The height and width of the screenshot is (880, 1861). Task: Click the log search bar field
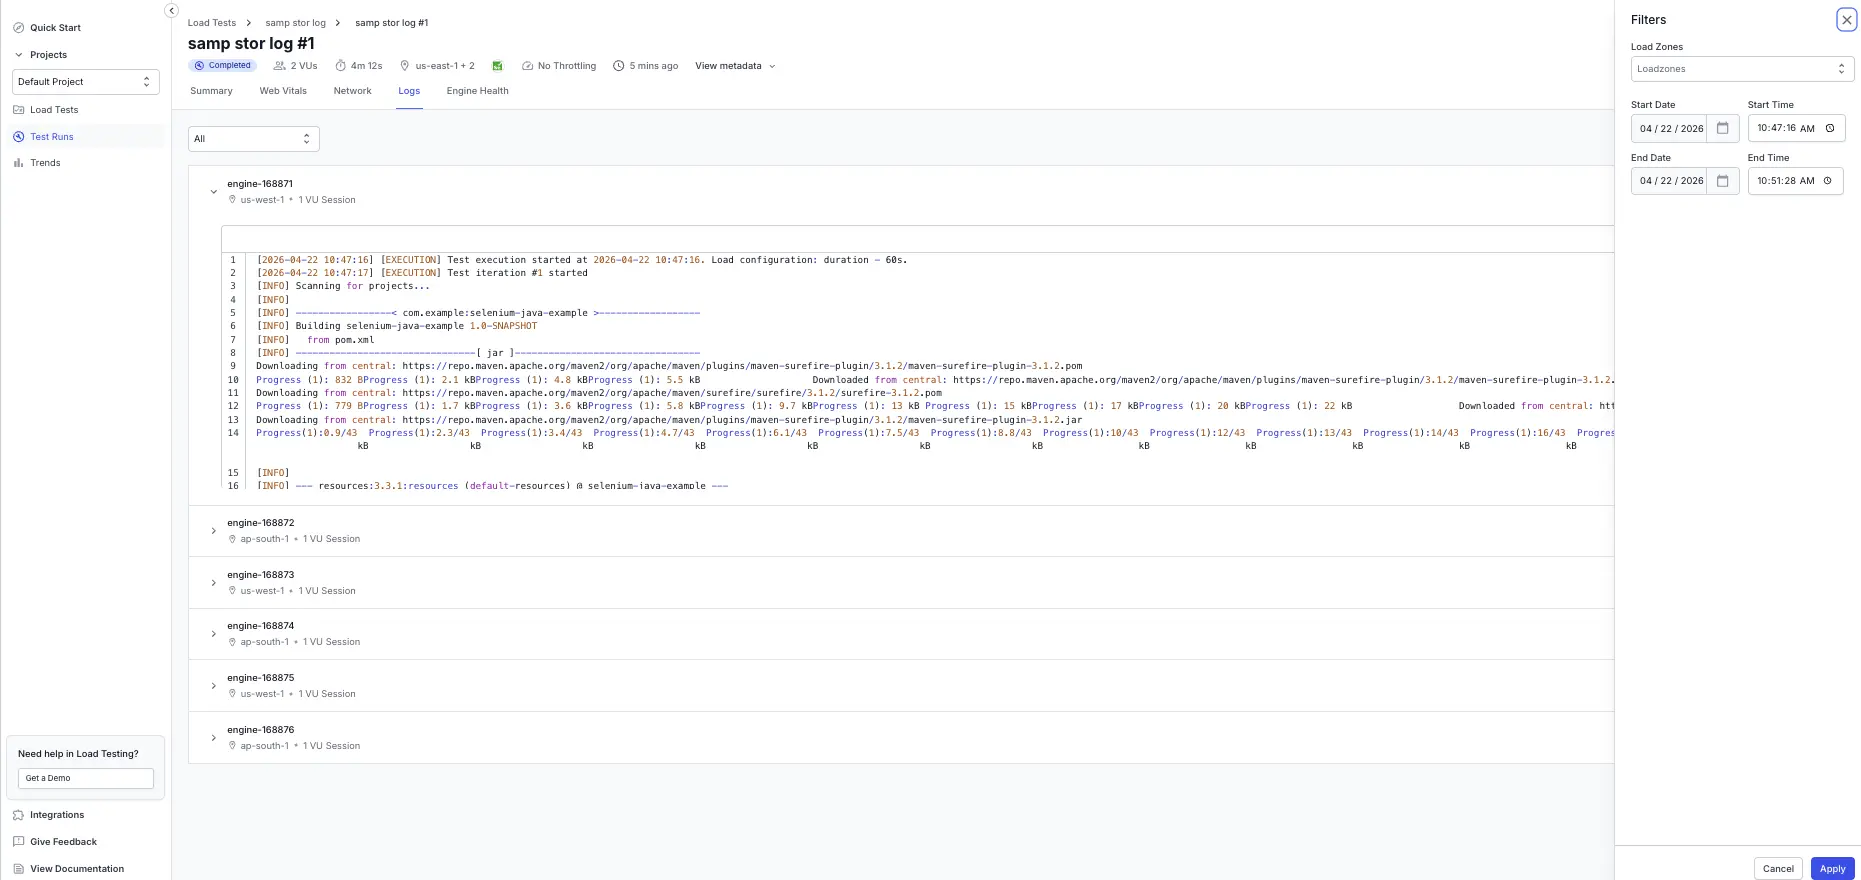917,239
